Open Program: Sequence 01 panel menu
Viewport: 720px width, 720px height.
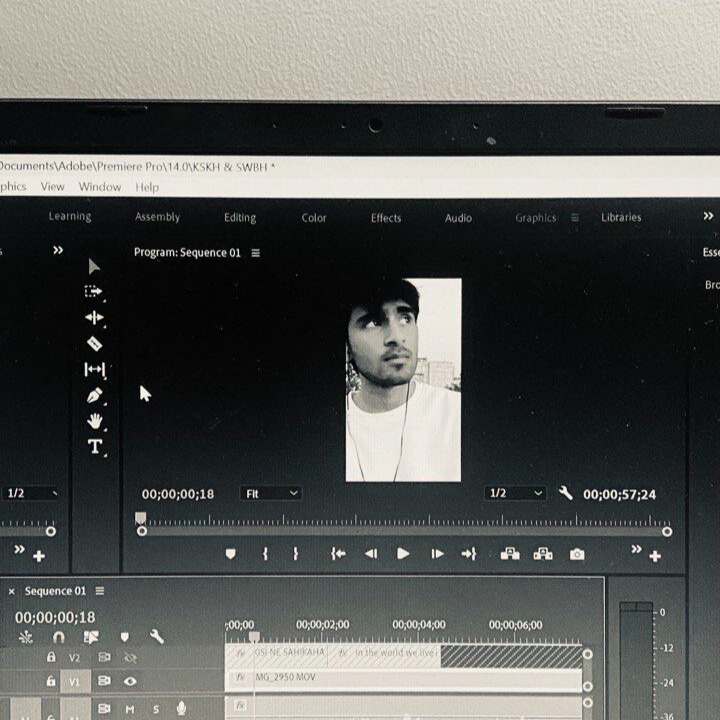pyautogui.click(x=256, y=253)
